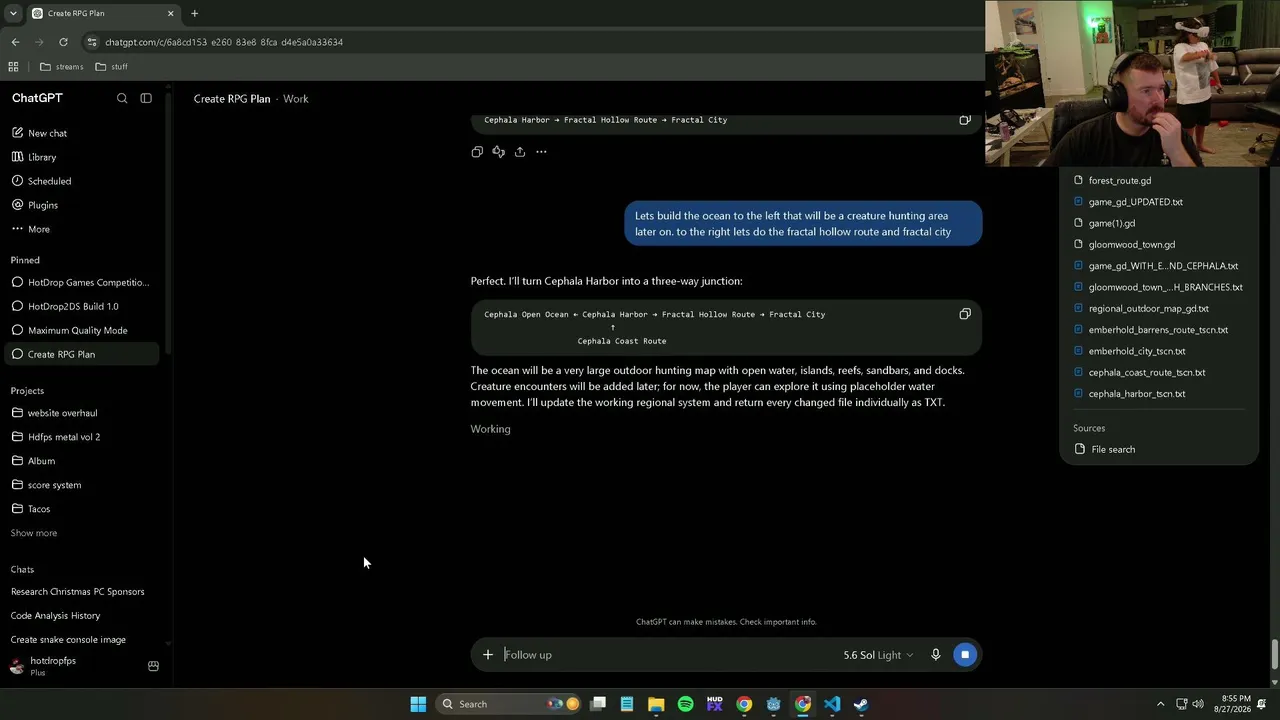This screenshot has width=1280, height=720.
Task: Open the Plugins page
Action: (82, 205)
